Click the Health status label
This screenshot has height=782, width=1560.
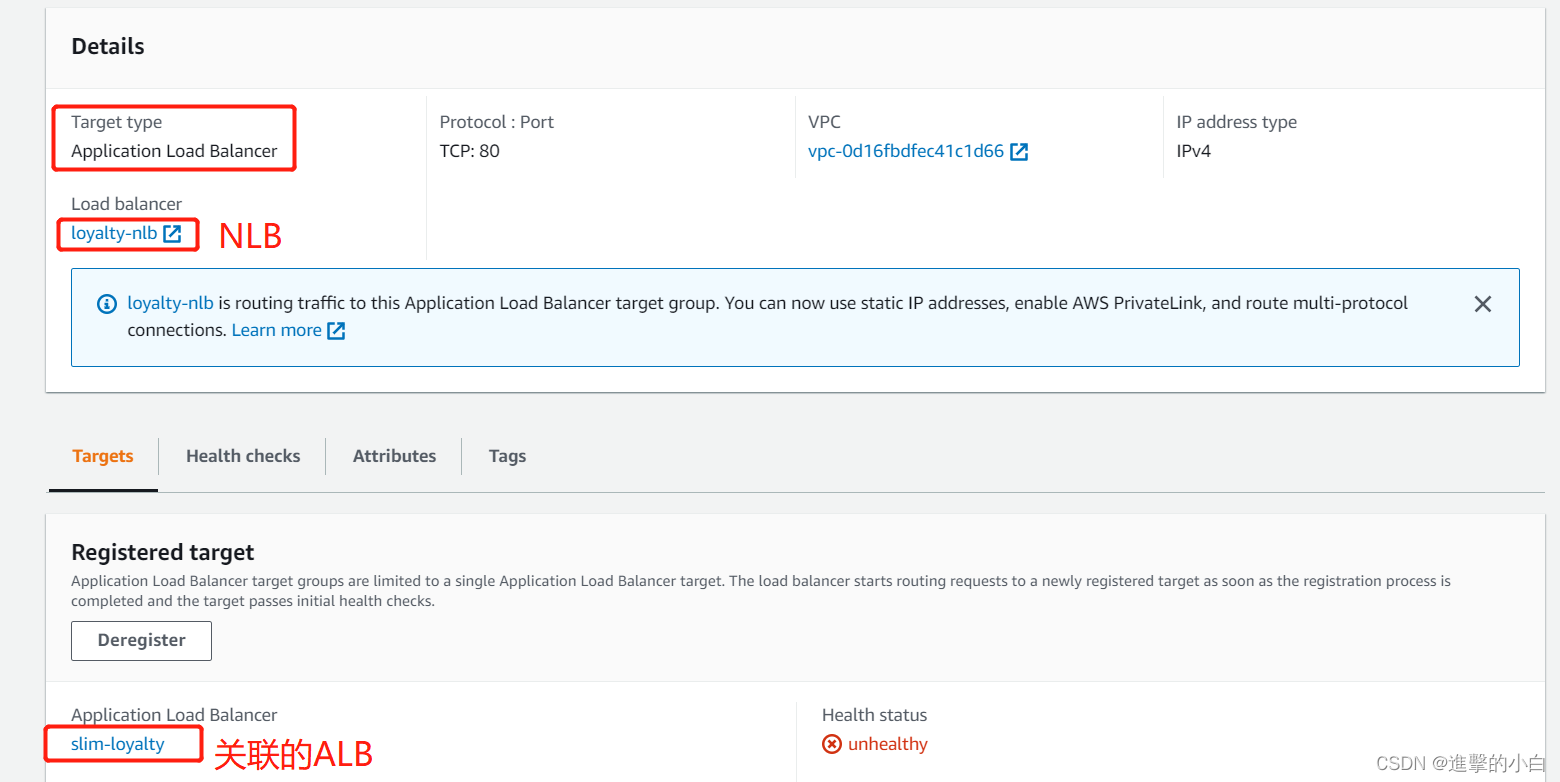pos(875,715)
